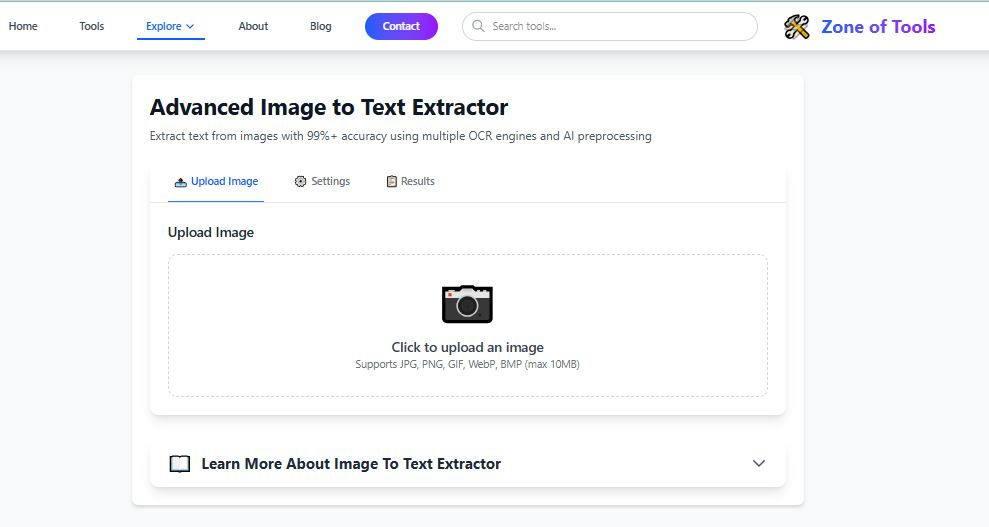Click the upload tray icon beside Upload Image

click(180, 182)
